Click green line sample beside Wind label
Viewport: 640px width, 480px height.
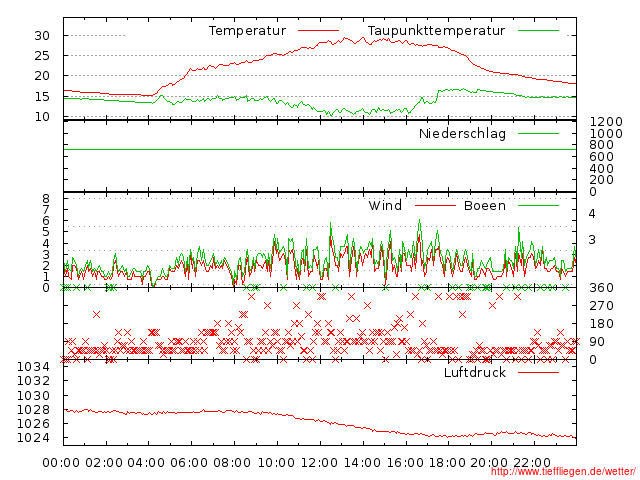430,205
